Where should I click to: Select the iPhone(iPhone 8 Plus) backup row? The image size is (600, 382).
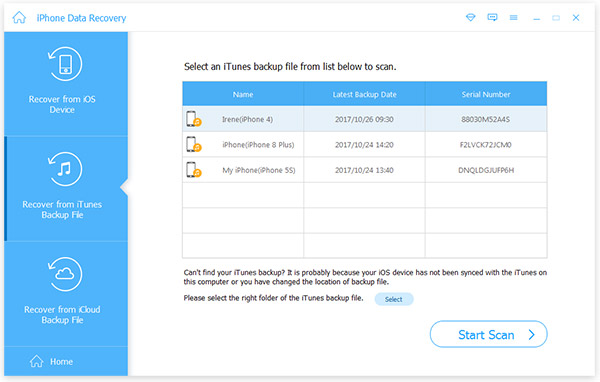tap(365, 145)
